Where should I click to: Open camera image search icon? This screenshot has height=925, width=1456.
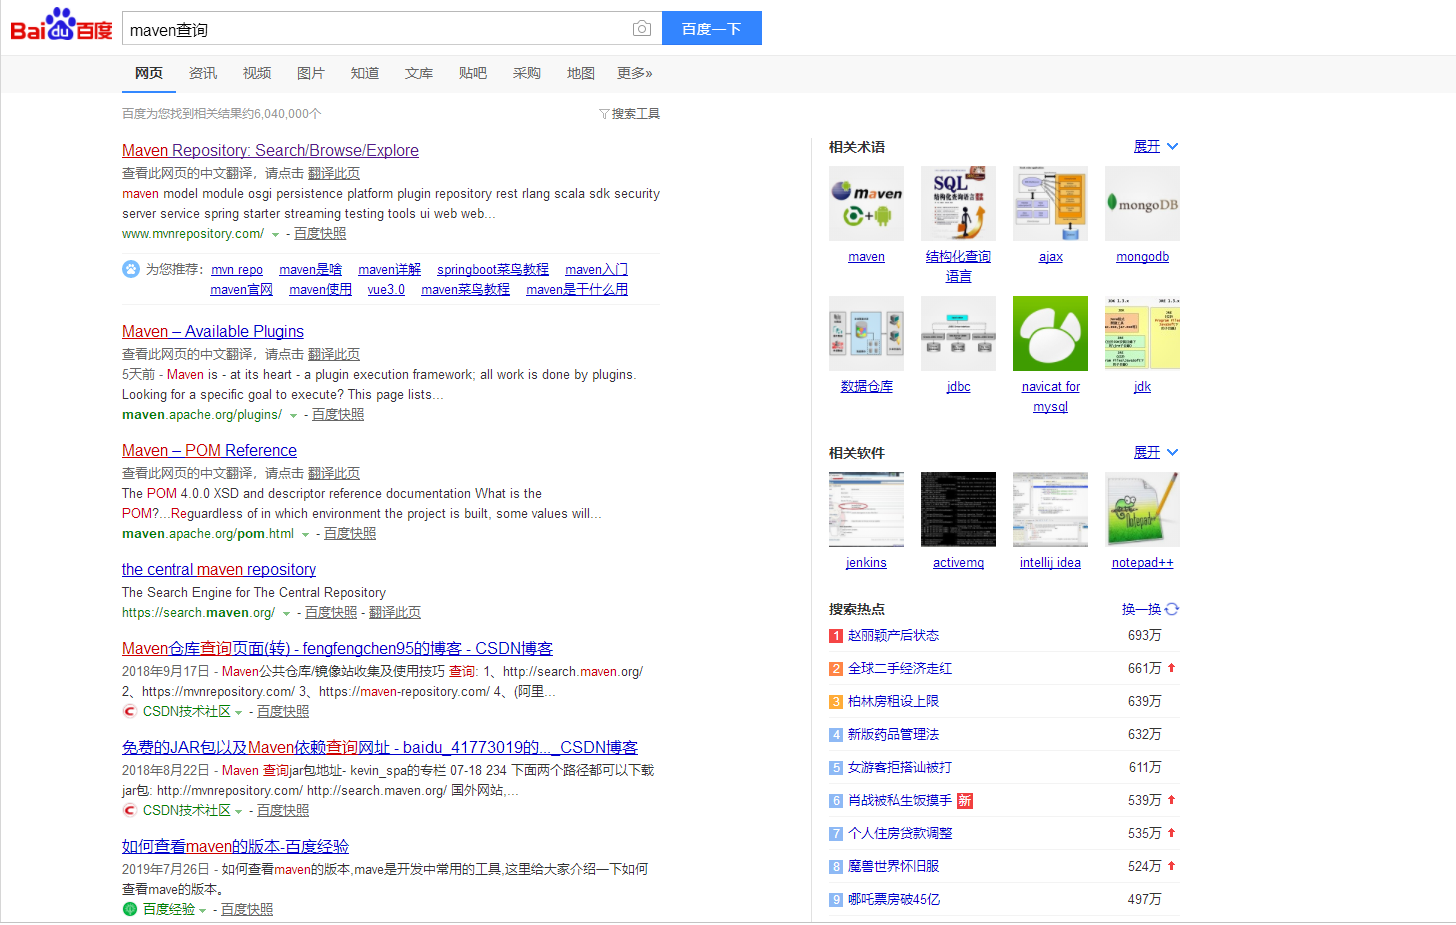pyautogui.click(x=642, y=29)
